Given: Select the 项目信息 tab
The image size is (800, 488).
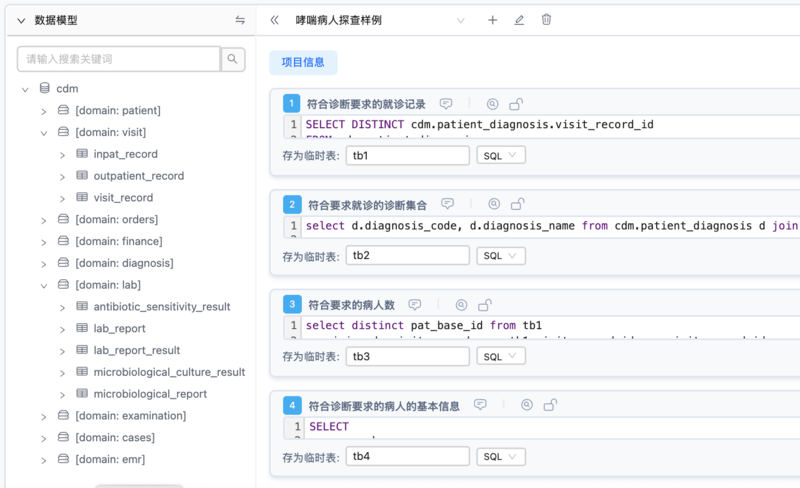Looking at the screenshot, I should tap(303, 62).
